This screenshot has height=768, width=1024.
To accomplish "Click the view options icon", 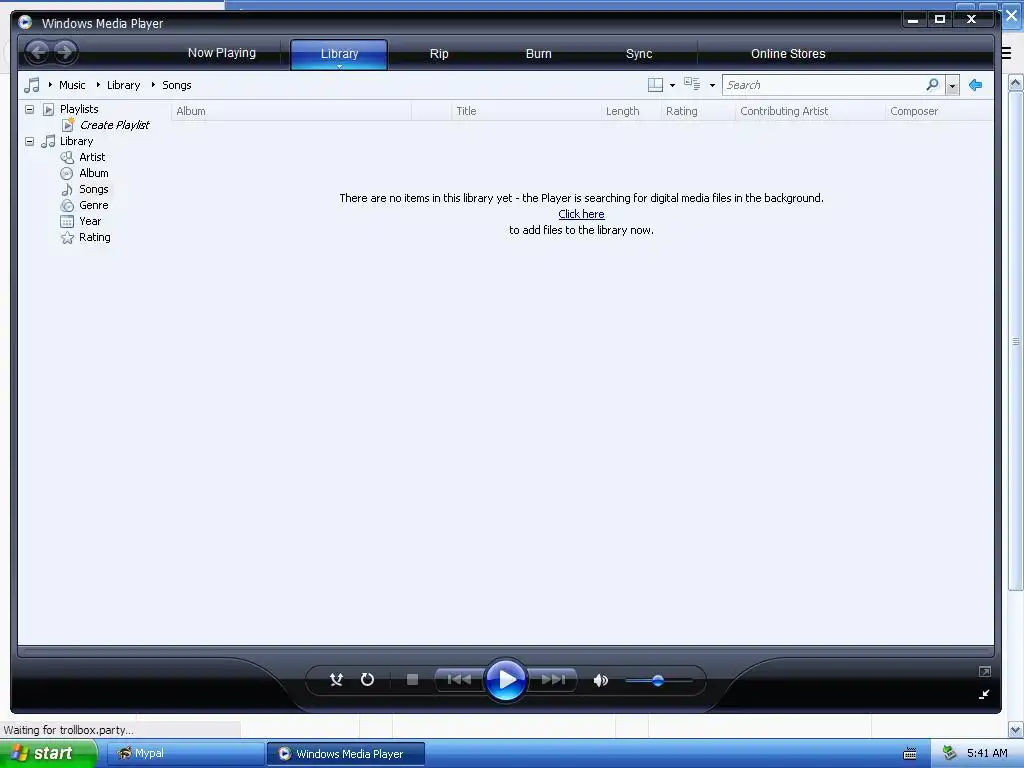I will click(x=692, y=84).
